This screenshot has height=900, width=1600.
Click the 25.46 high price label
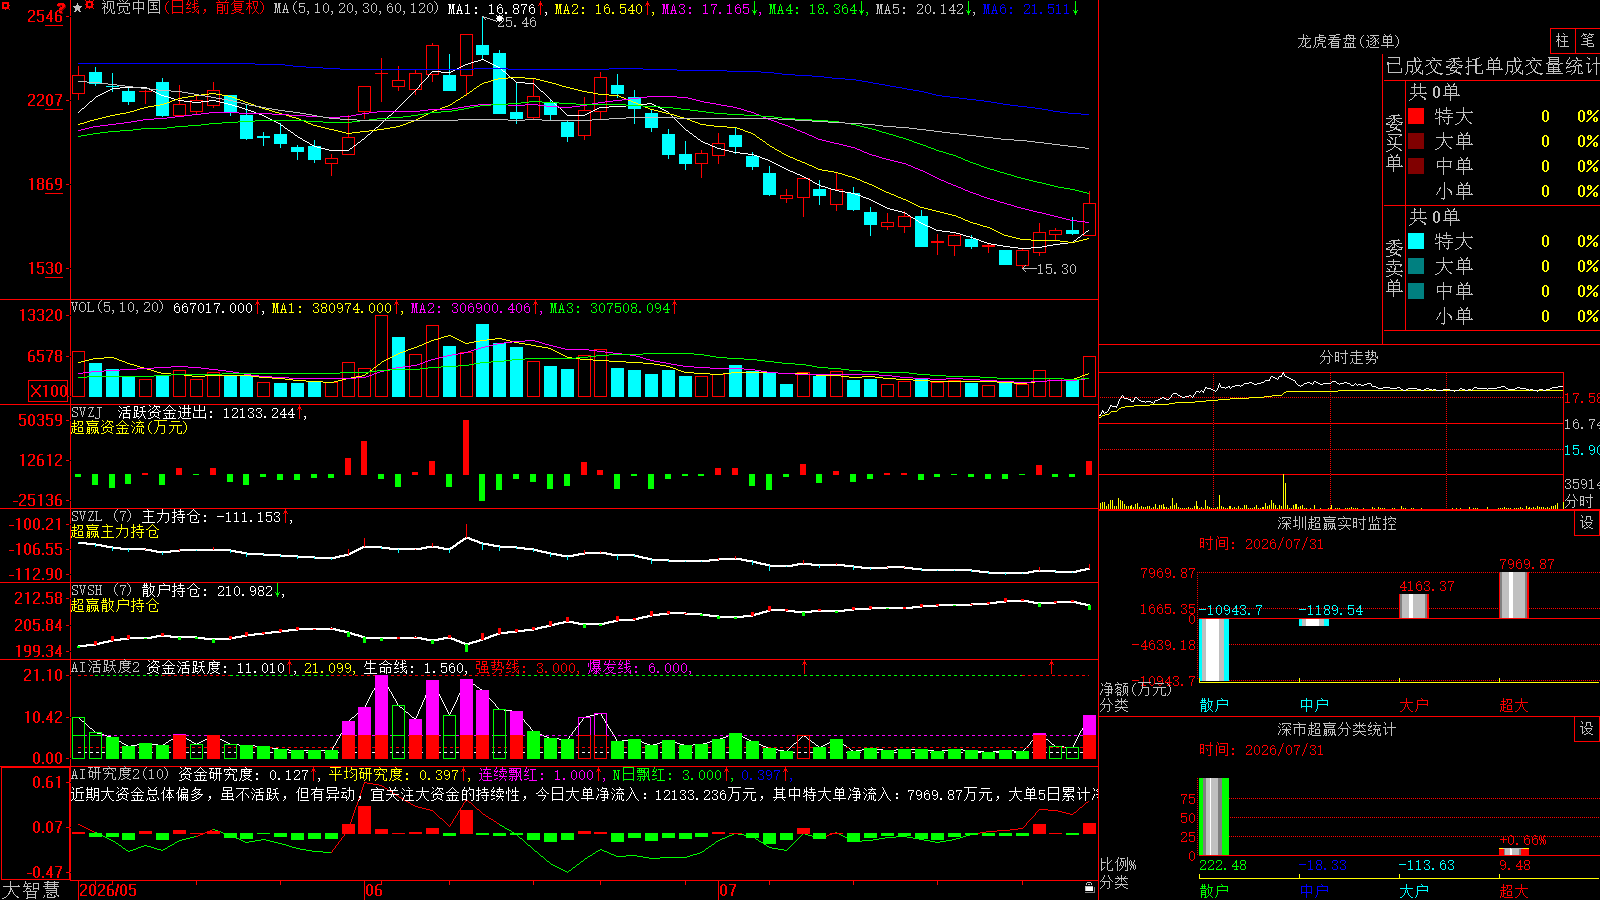[x=516, y=23]
